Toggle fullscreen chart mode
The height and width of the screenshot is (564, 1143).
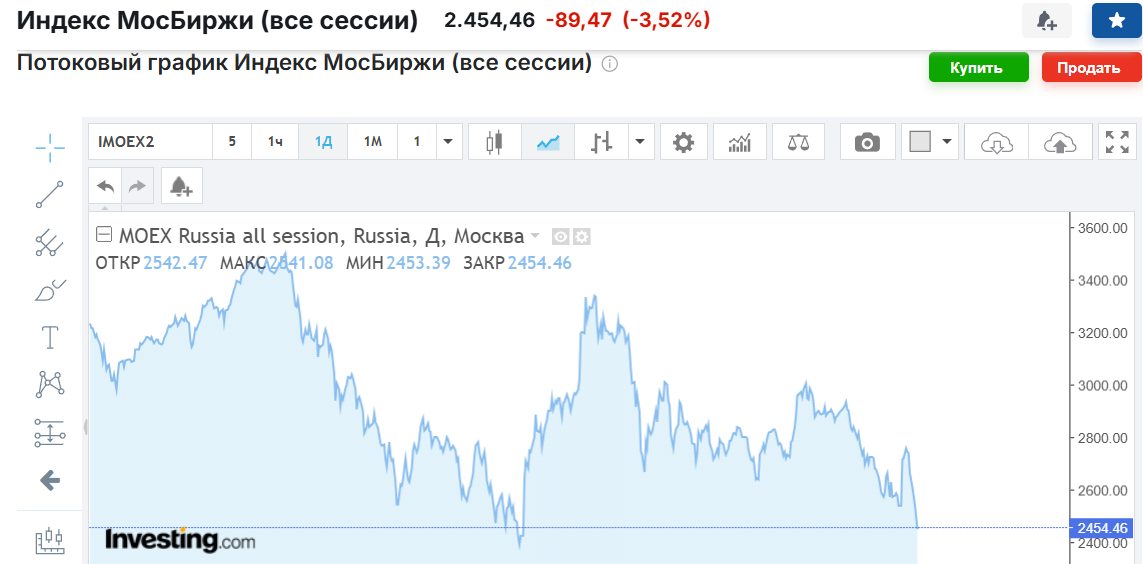click(1116, 141)
